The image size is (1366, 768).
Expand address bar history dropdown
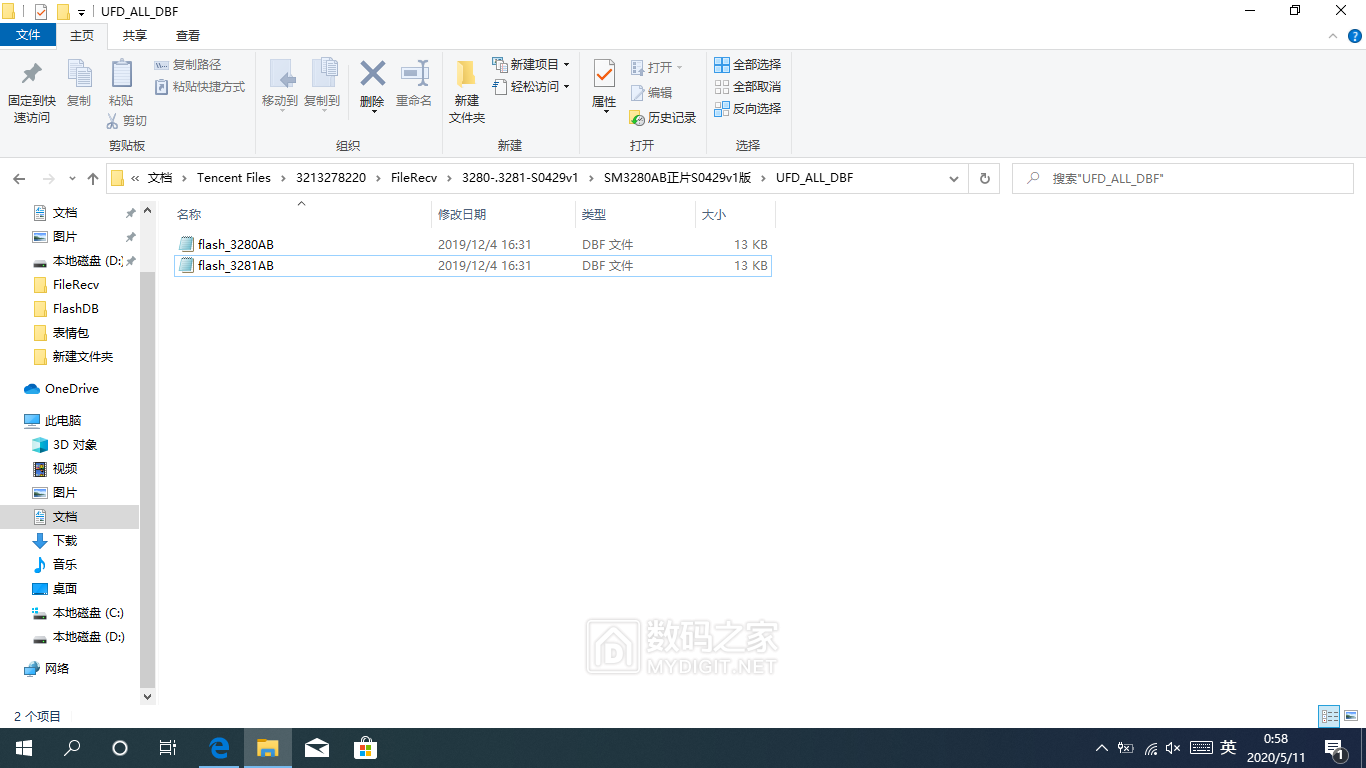click(x=954, y=178)
